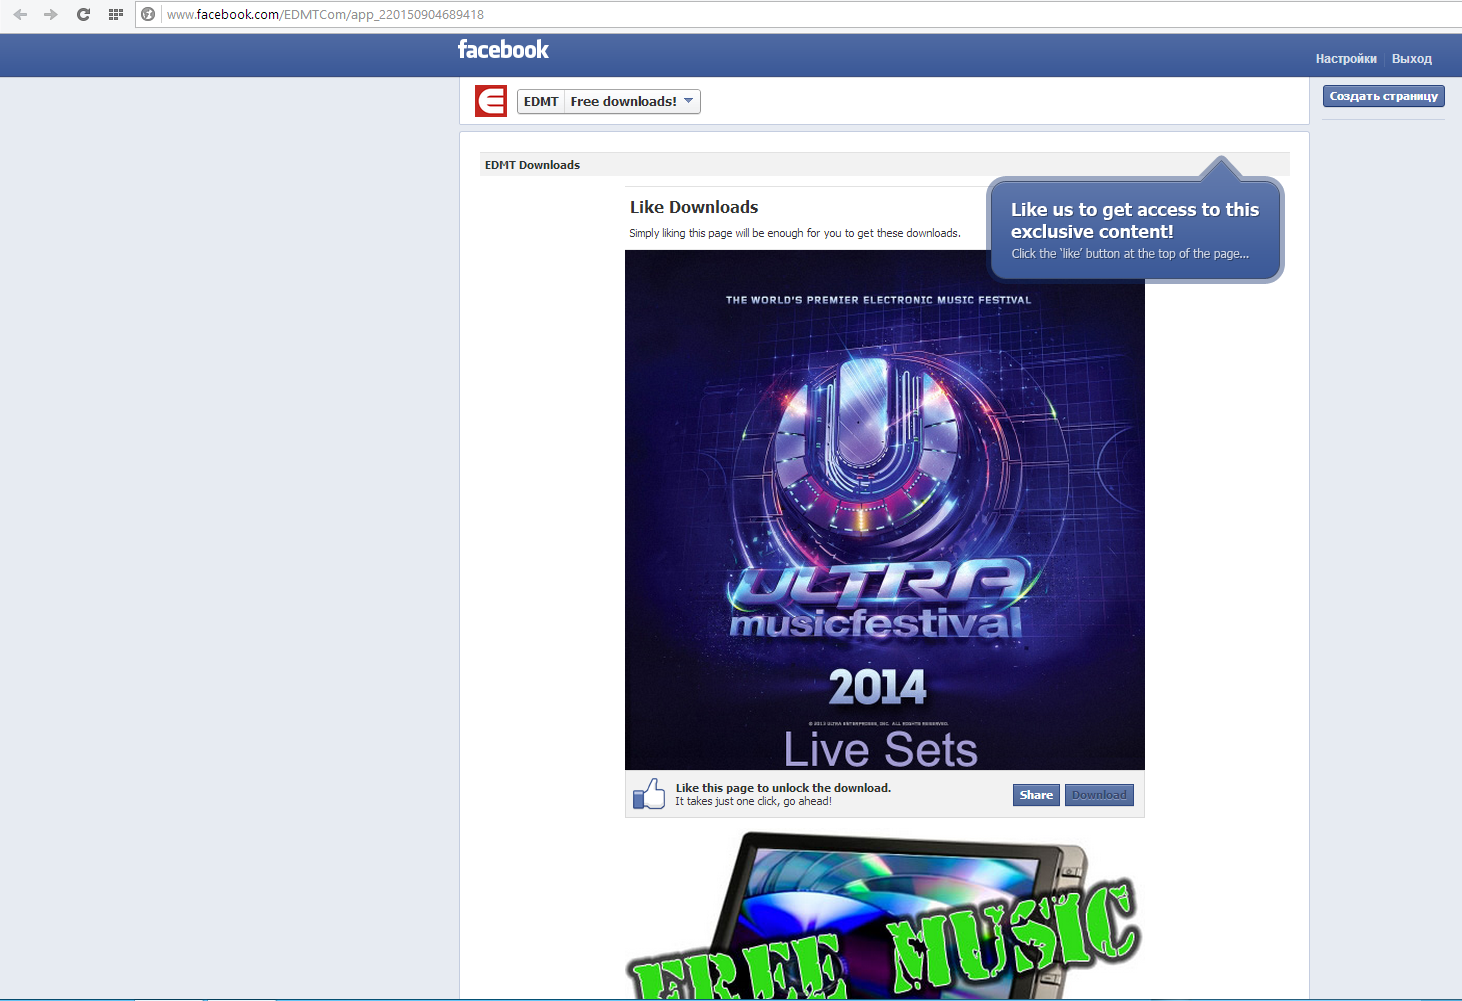Open the apps grid icon
The height and width of the screenshot is (1001, 1462).
click(x=116, y=14)
